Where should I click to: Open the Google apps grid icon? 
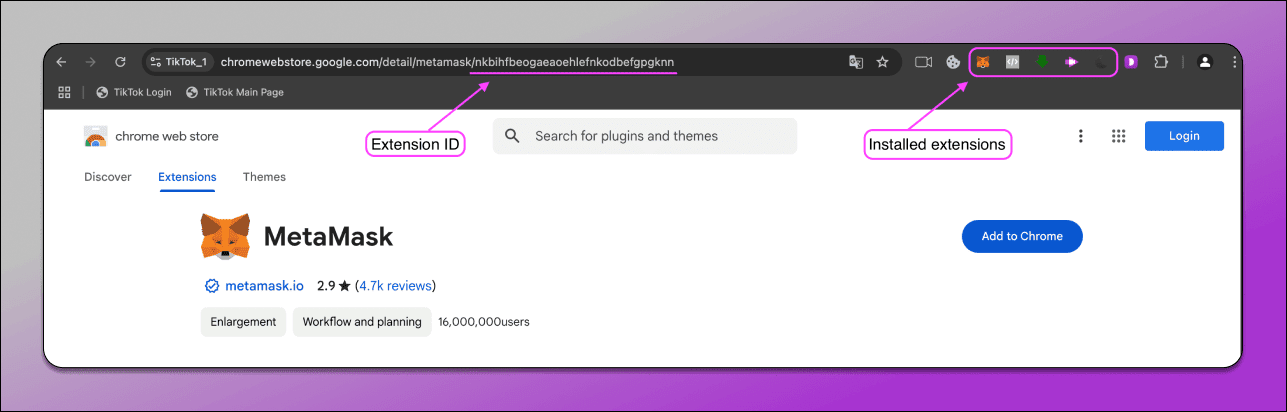[1119, 136]
